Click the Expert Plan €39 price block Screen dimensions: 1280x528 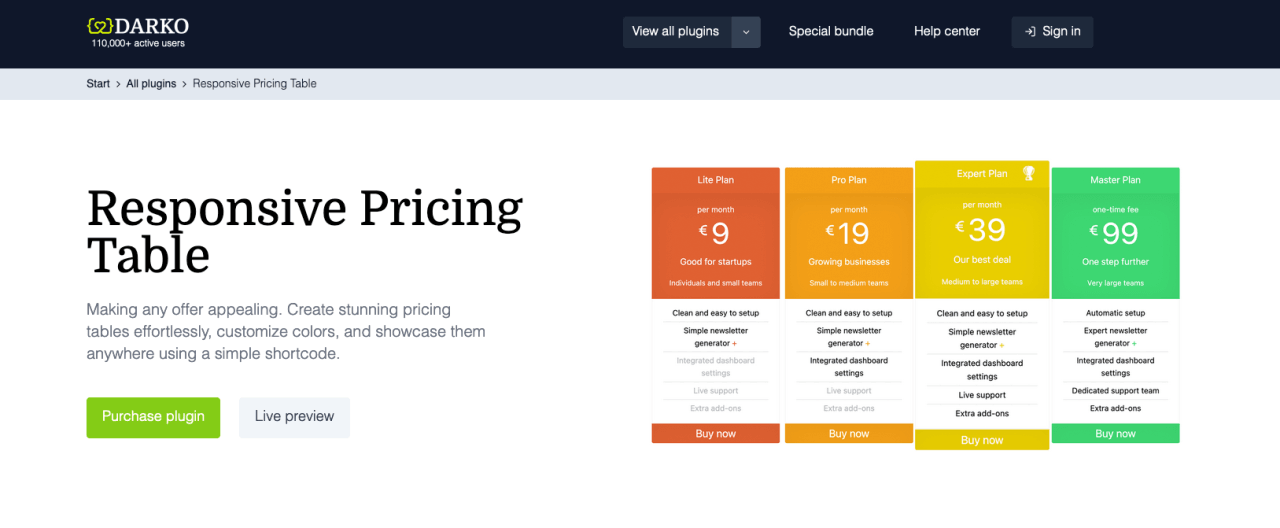tap(981, 230)
